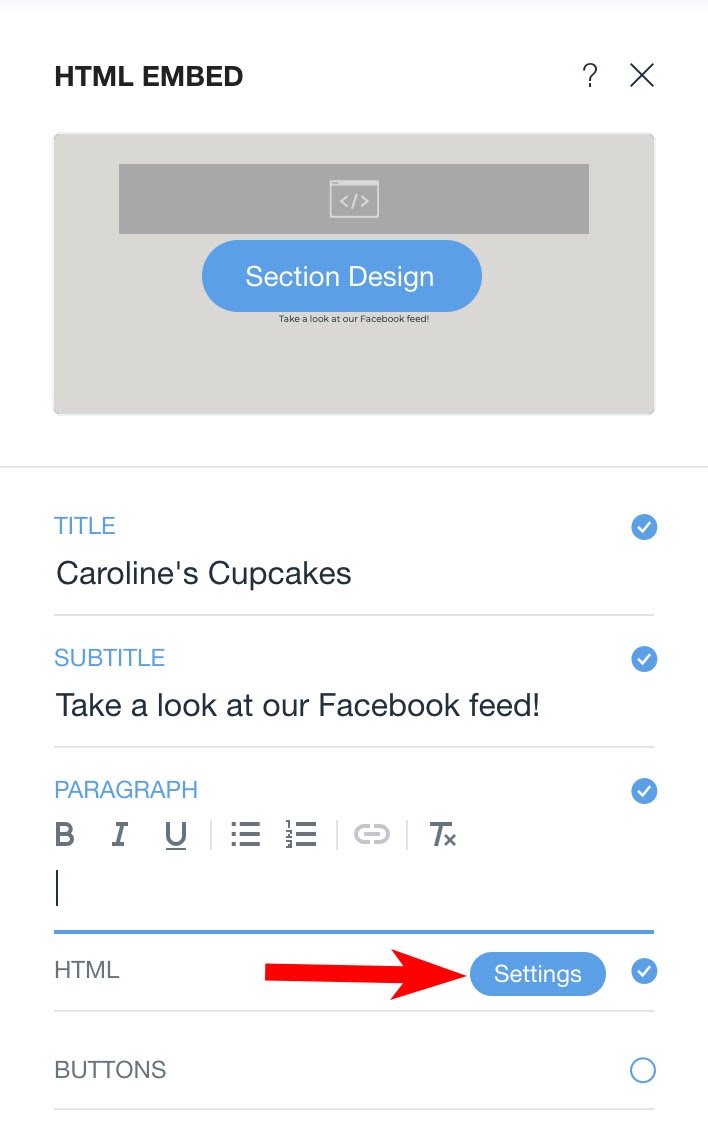Open HTML Settings button

(x=537, y=973)
